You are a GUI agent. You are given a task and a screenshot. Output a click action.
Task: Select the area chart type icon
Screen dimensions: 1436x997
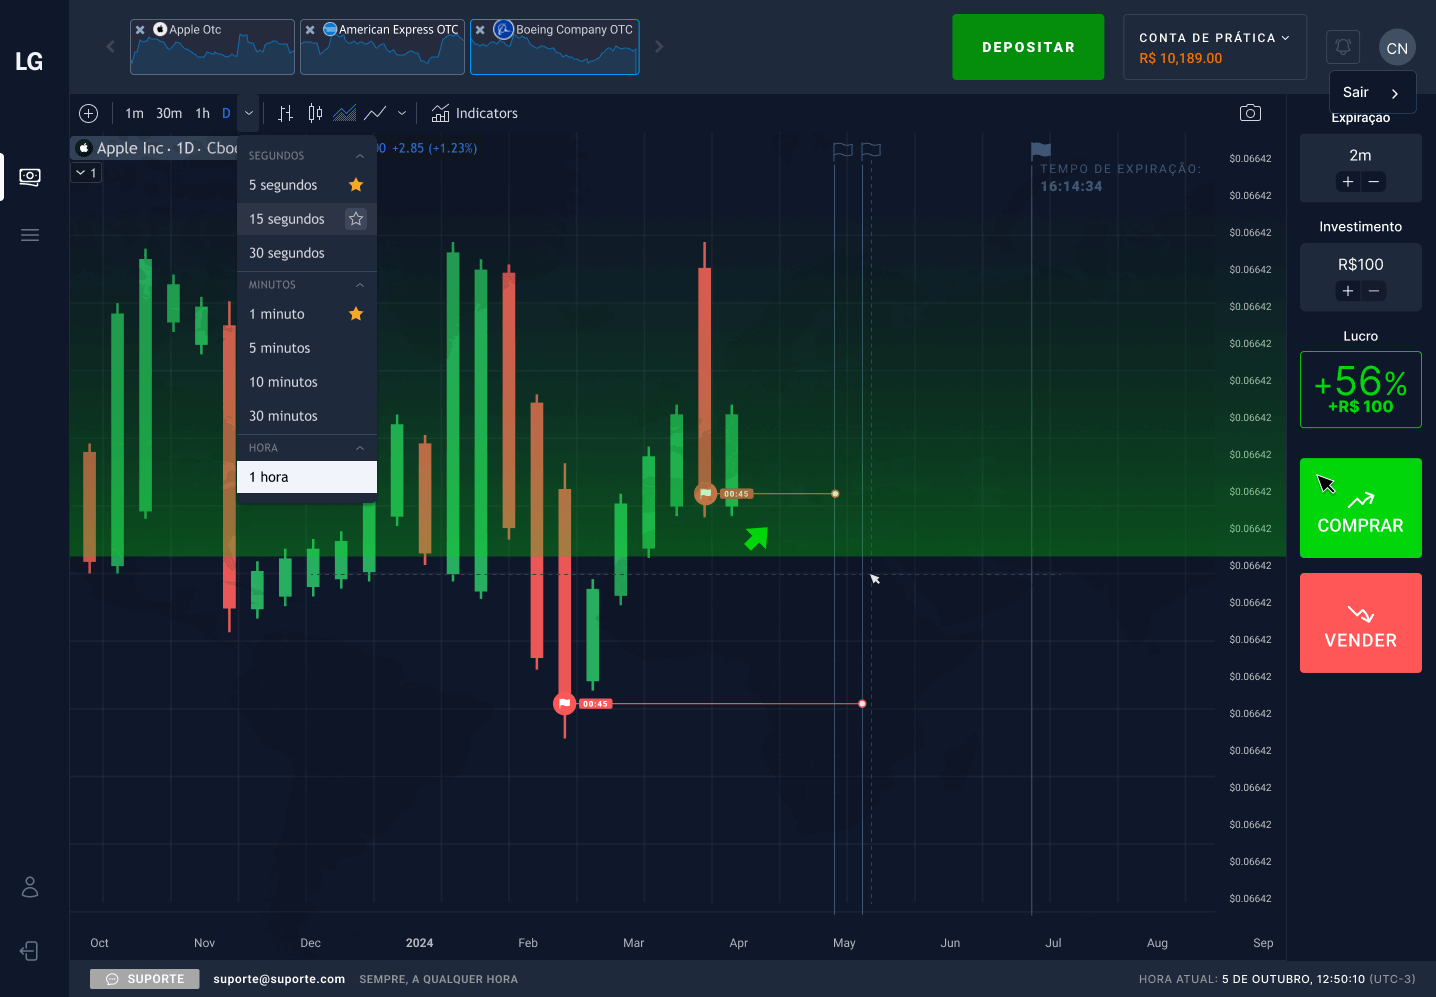tap(345, 113)
